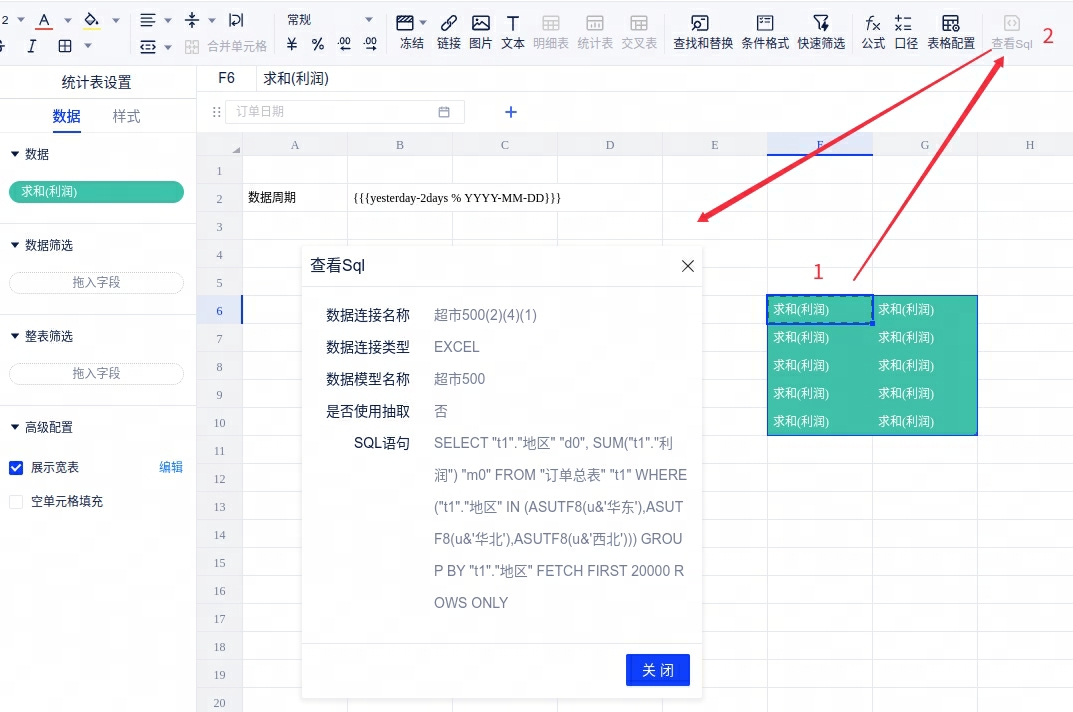The width and height of the screenshot is (1073, 712).
Task: Insert a 链接 link from the toolbar
Action: pos(449,31)
